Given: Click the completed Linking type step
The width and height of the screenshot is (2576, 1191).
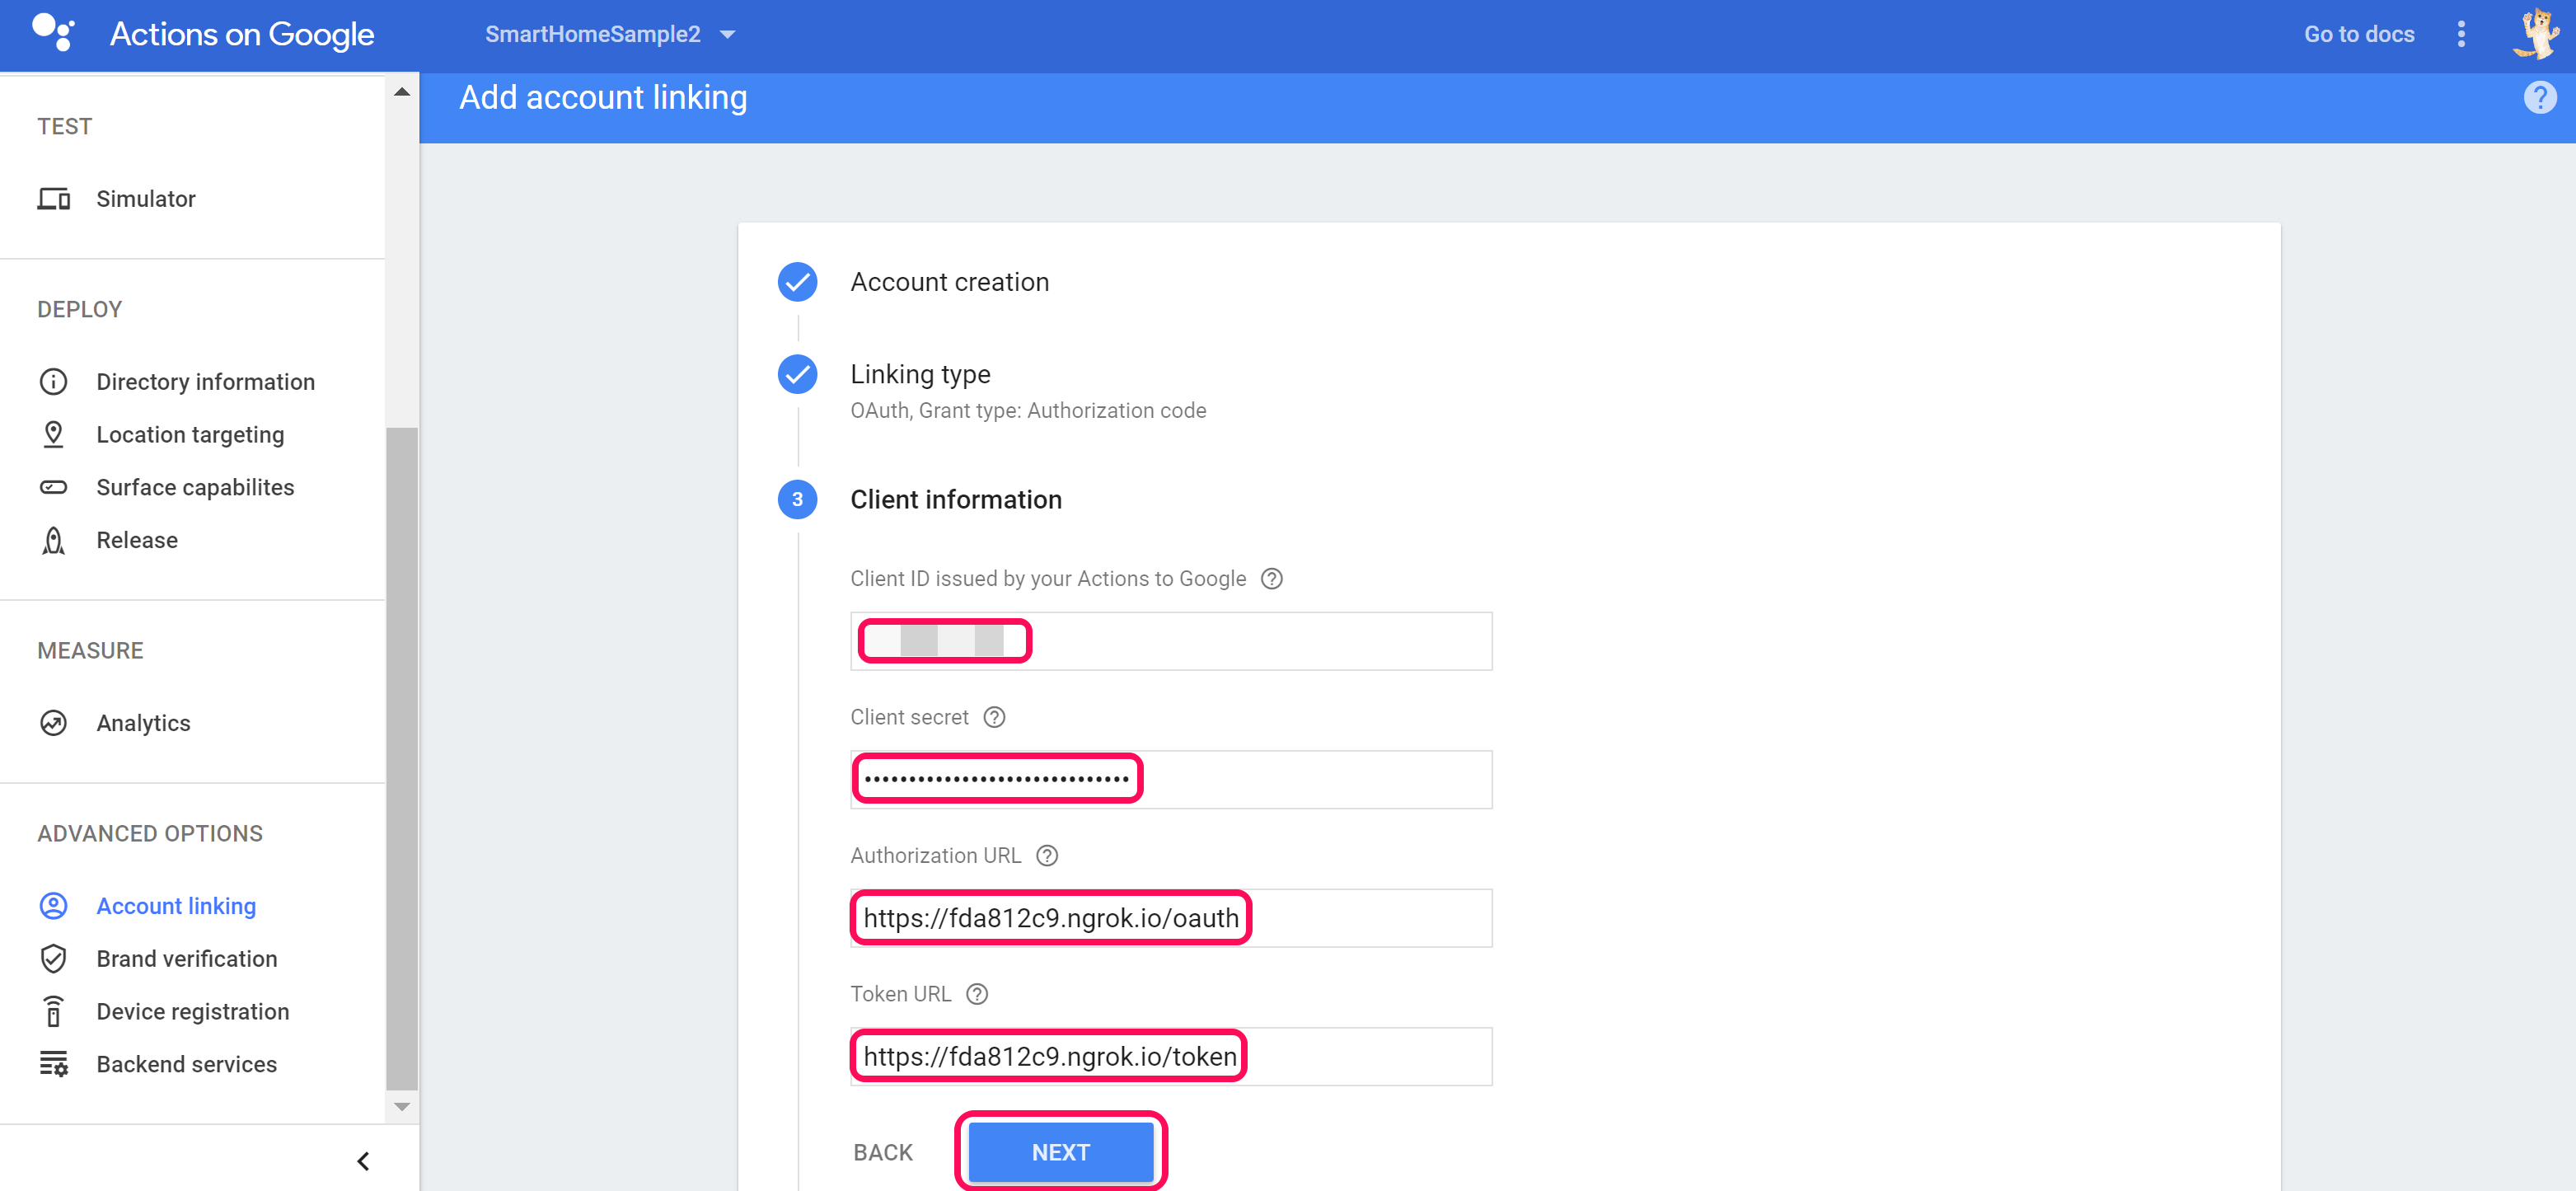Looking at the screenshot, I should pyautogui.click(x=919, y=375).
